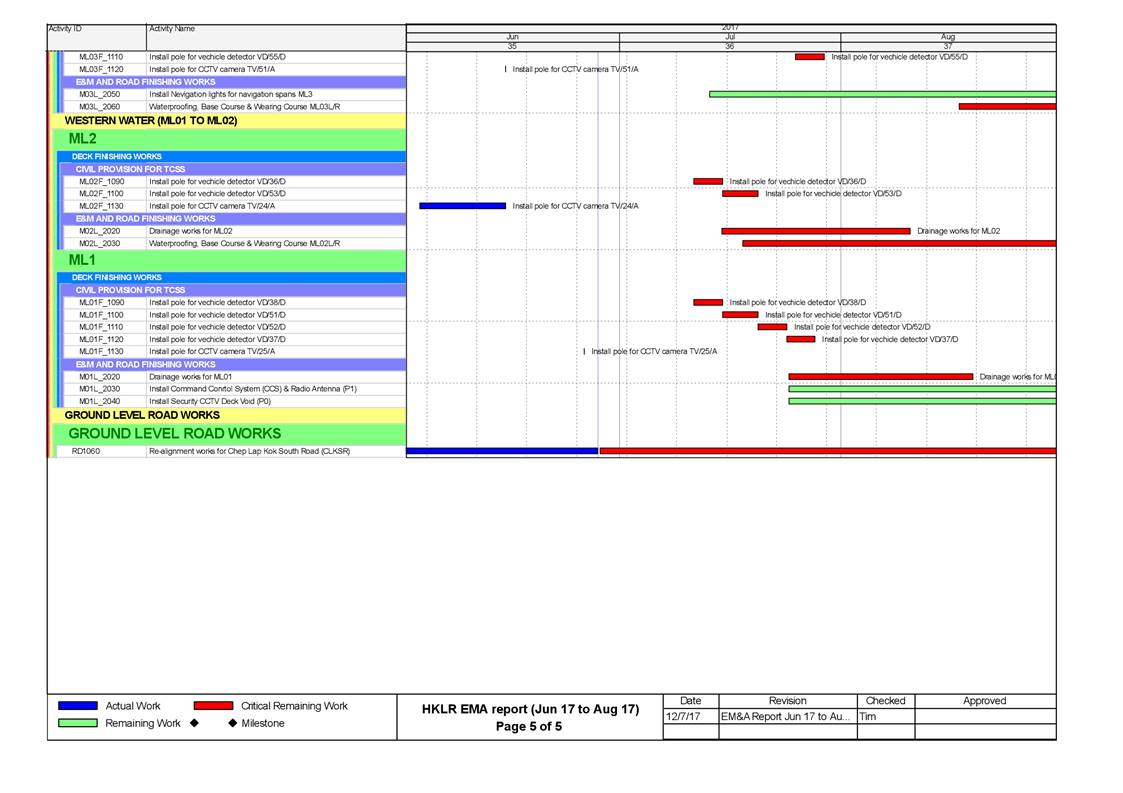Click the blue actual-work bar in the RD1060 row
1123x793 pixels.
point(502,451)
